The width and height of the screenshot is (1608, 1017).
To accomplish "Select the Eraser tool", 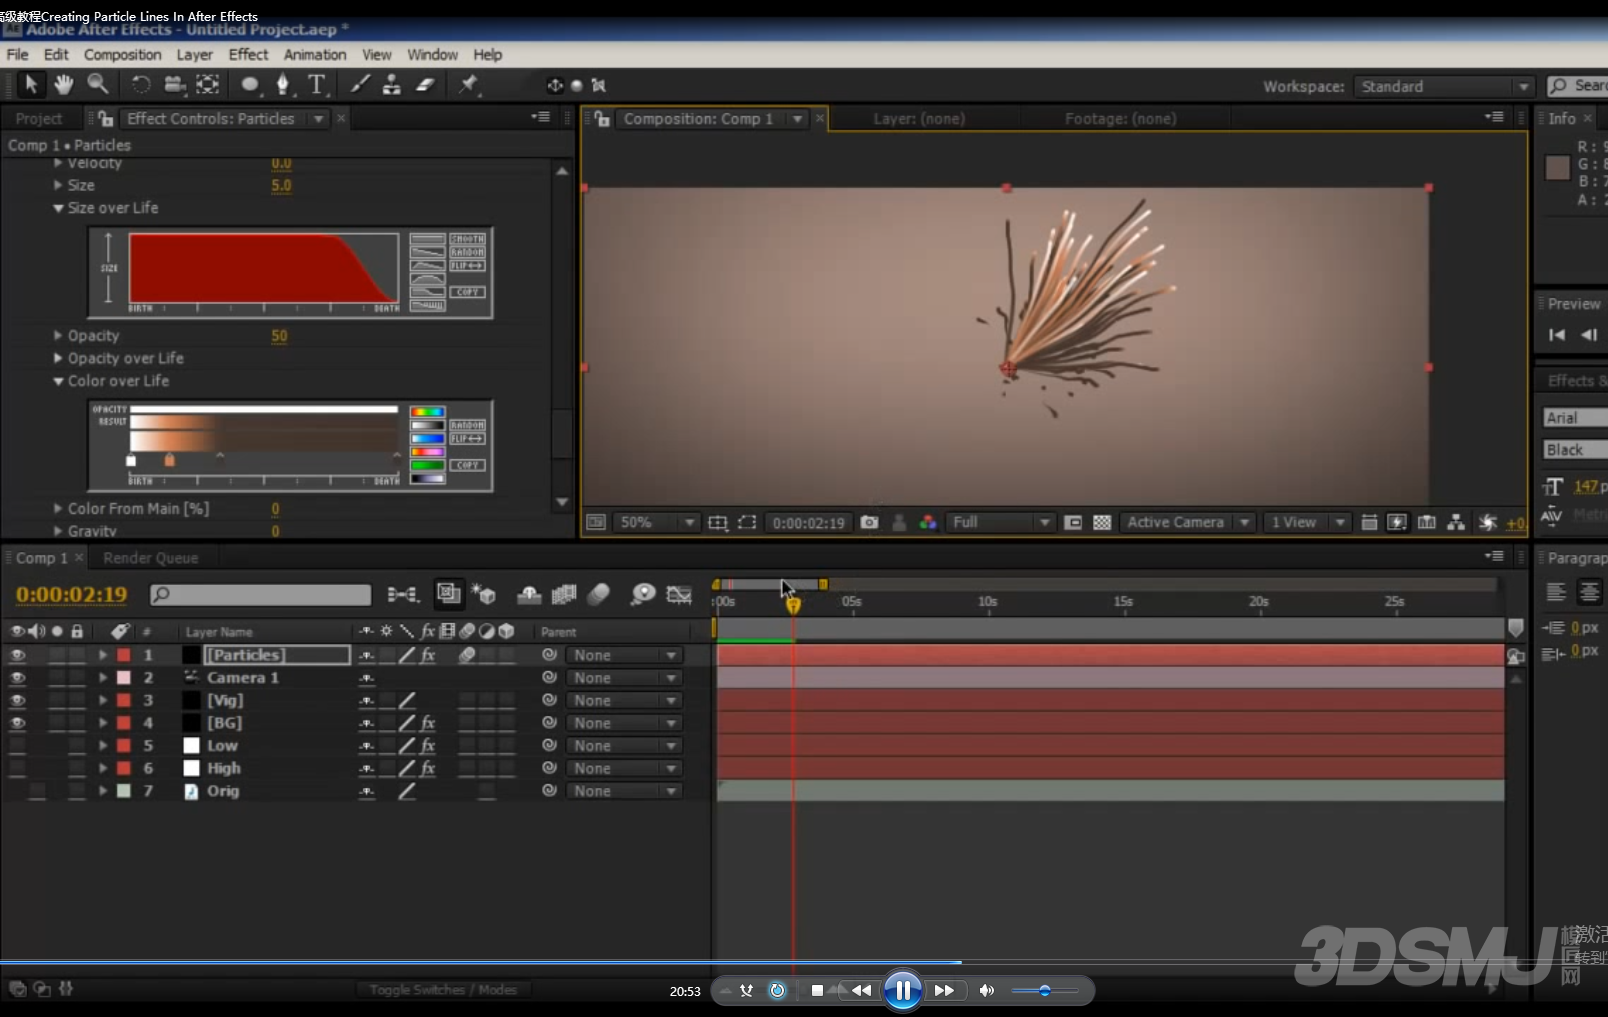I will pyautogui.click(x=425, y=85).
